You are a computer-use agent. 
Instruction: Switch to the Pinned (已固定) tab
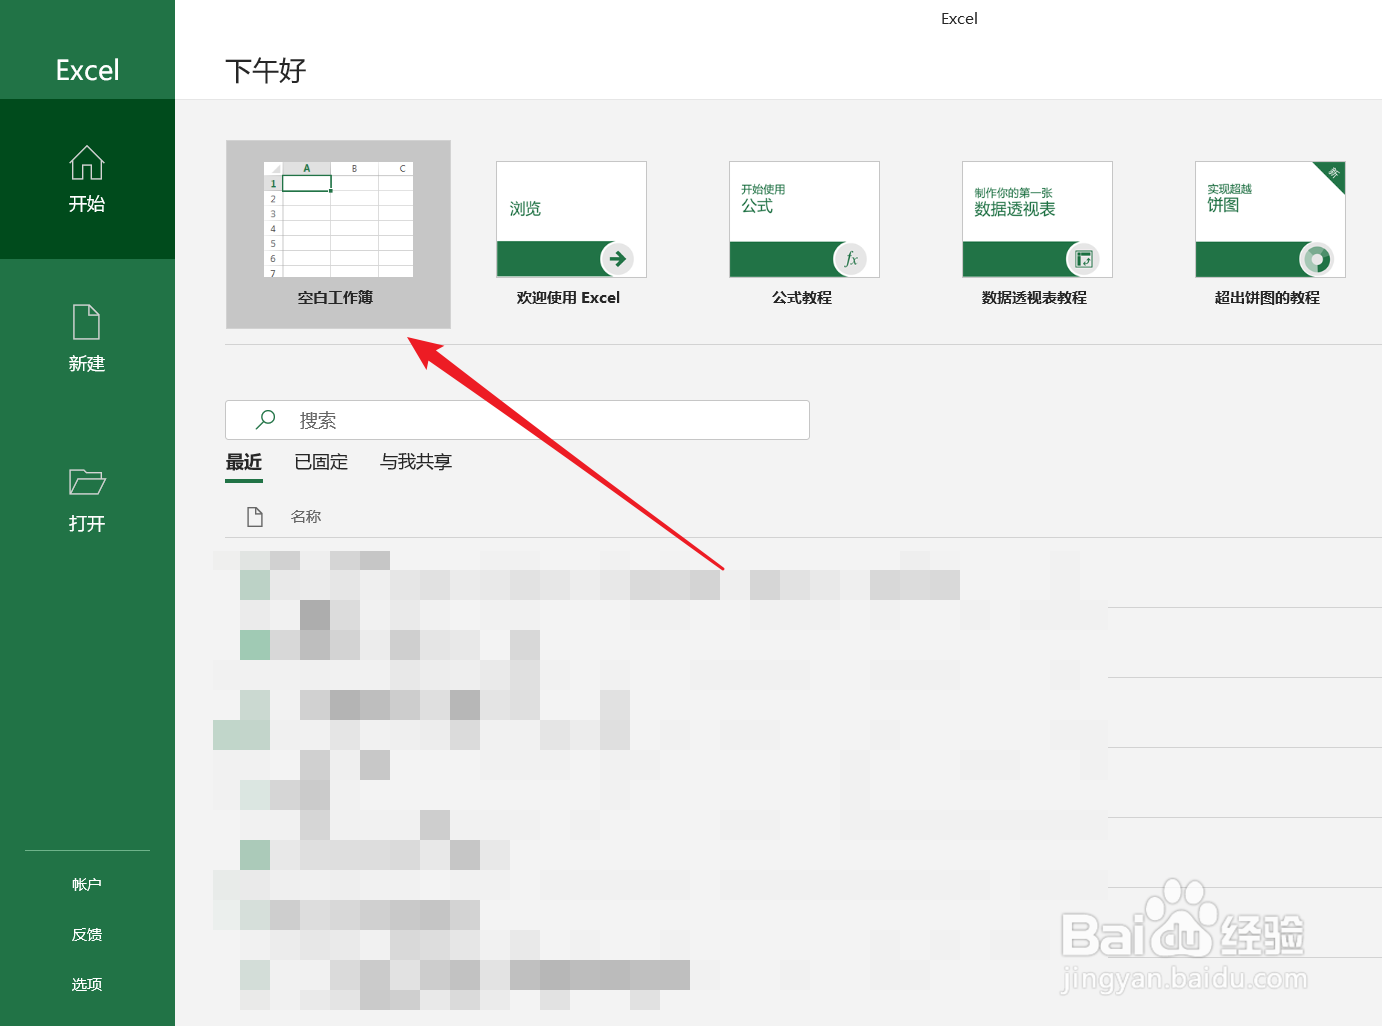coord(321,462)
